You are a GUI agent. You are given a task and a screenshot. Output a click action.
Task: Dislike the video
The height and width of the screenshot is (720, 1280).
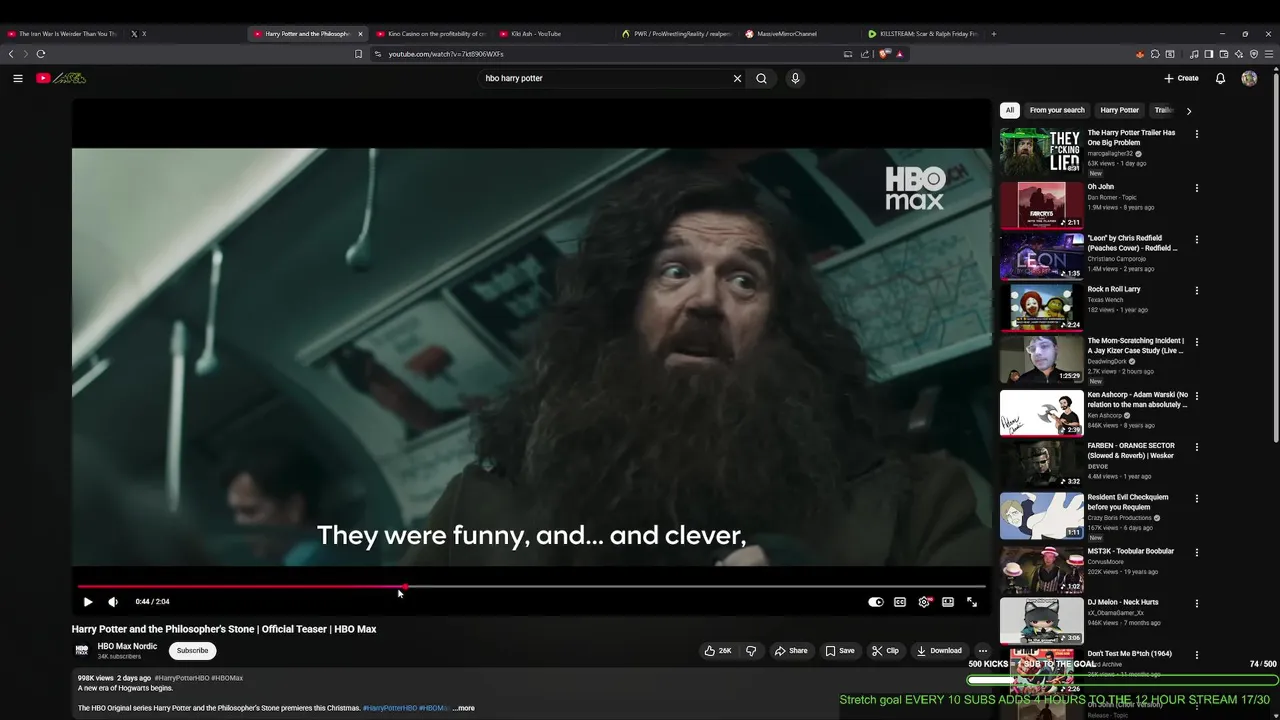click(751, 651)
